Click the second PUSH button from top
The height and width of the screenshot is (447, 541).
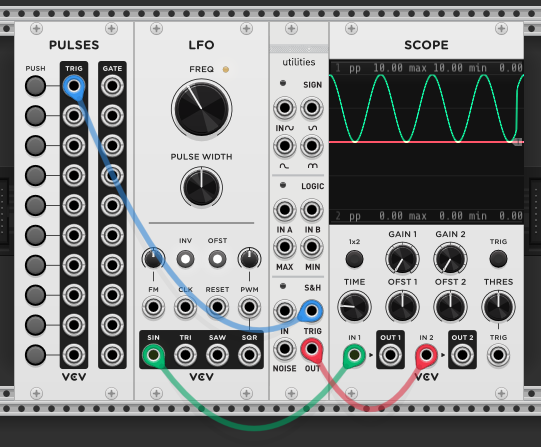[x=36, y=116]
